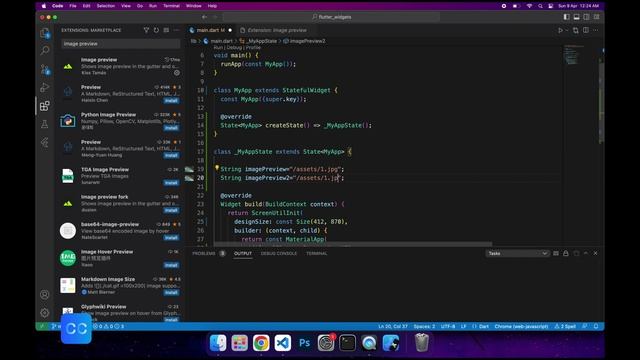The width and height of the screenshot is (640, 360).
Task: Toggle primary side bar visibility
Action: click(x=567, y=17)
